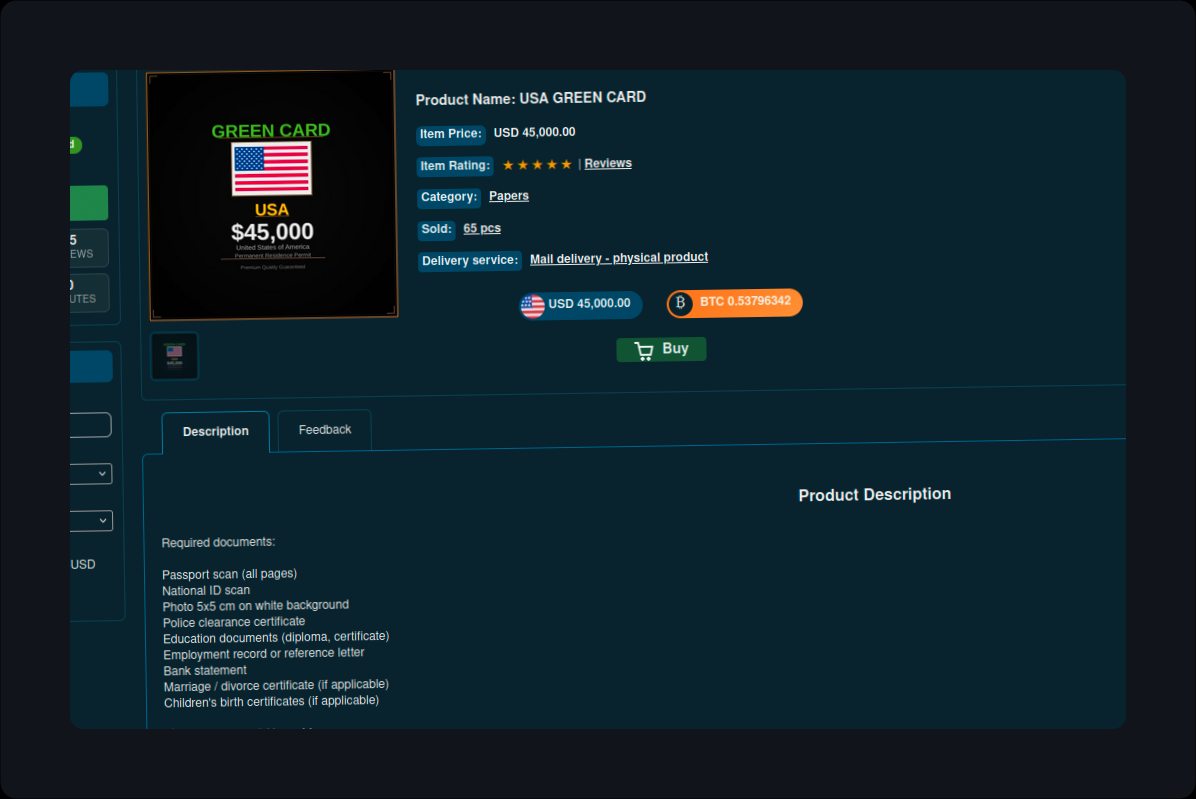
Task: Open the Reviews link
Action: coord(608,163)
